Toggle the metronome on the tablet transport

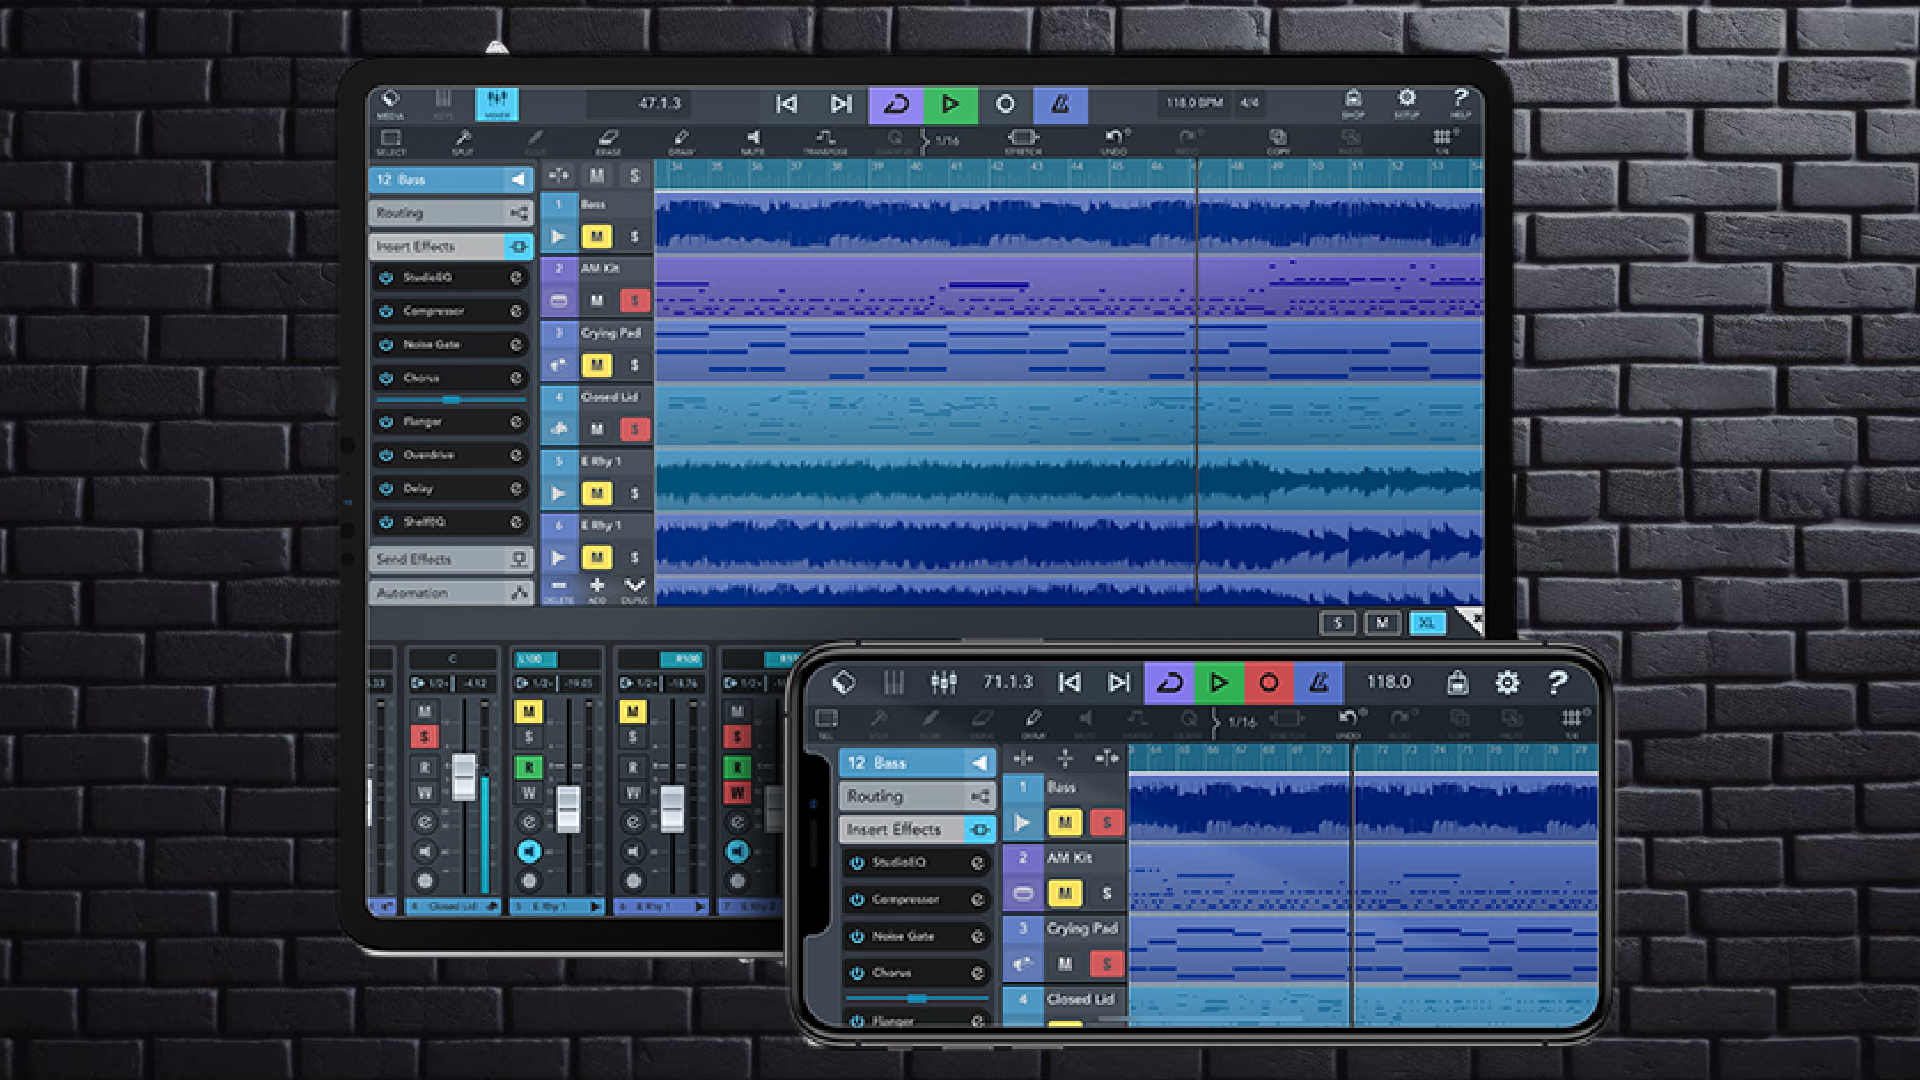tap(1060, 104)
